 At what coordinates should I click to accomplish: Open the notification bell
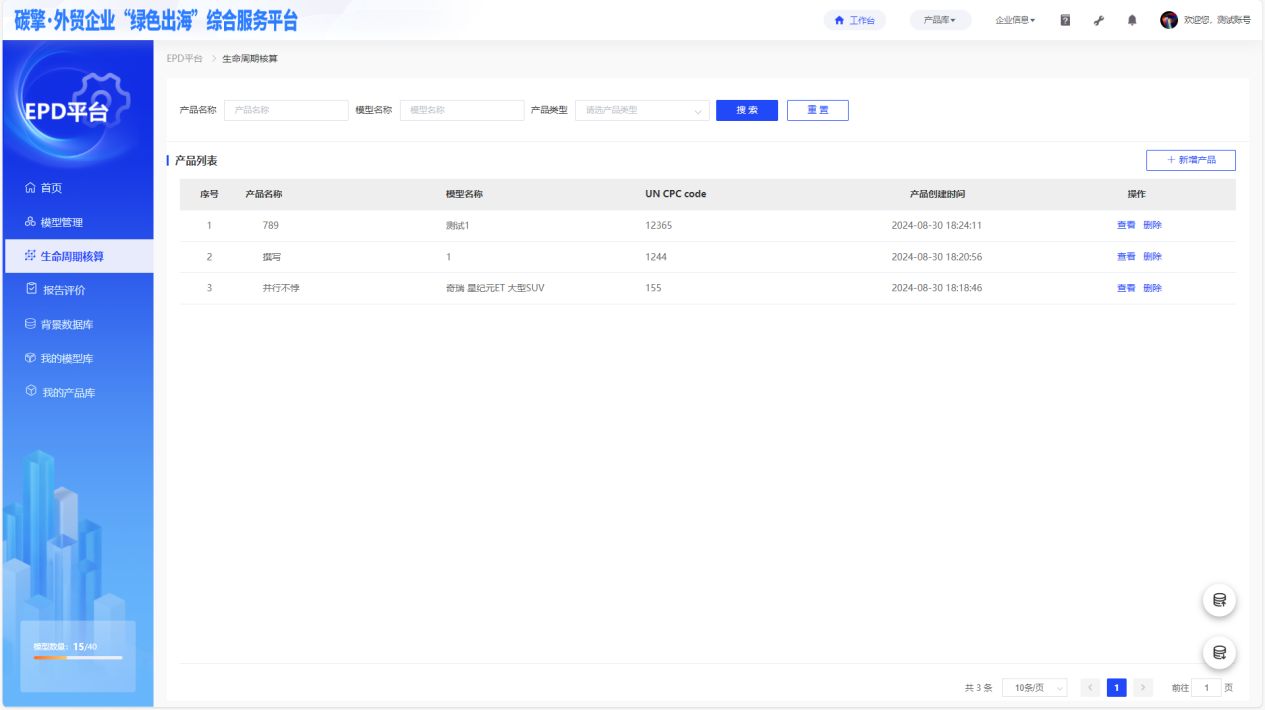click(1132, 20)
